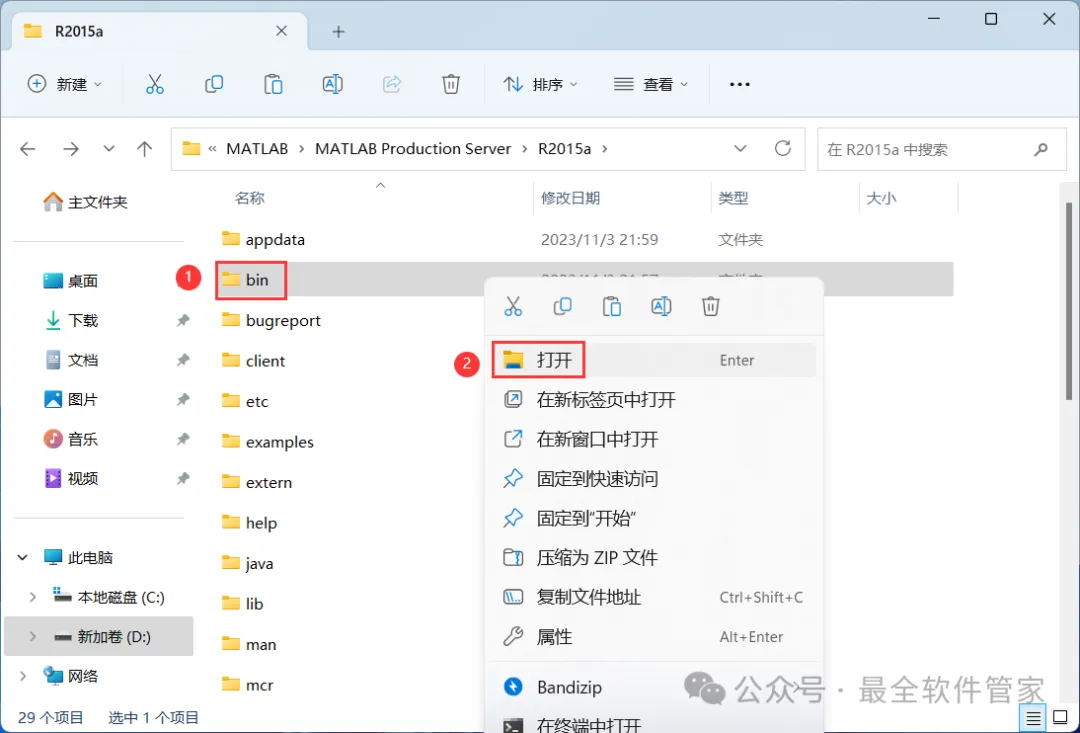Click Paste icon in the context menu

coord(612,306)
